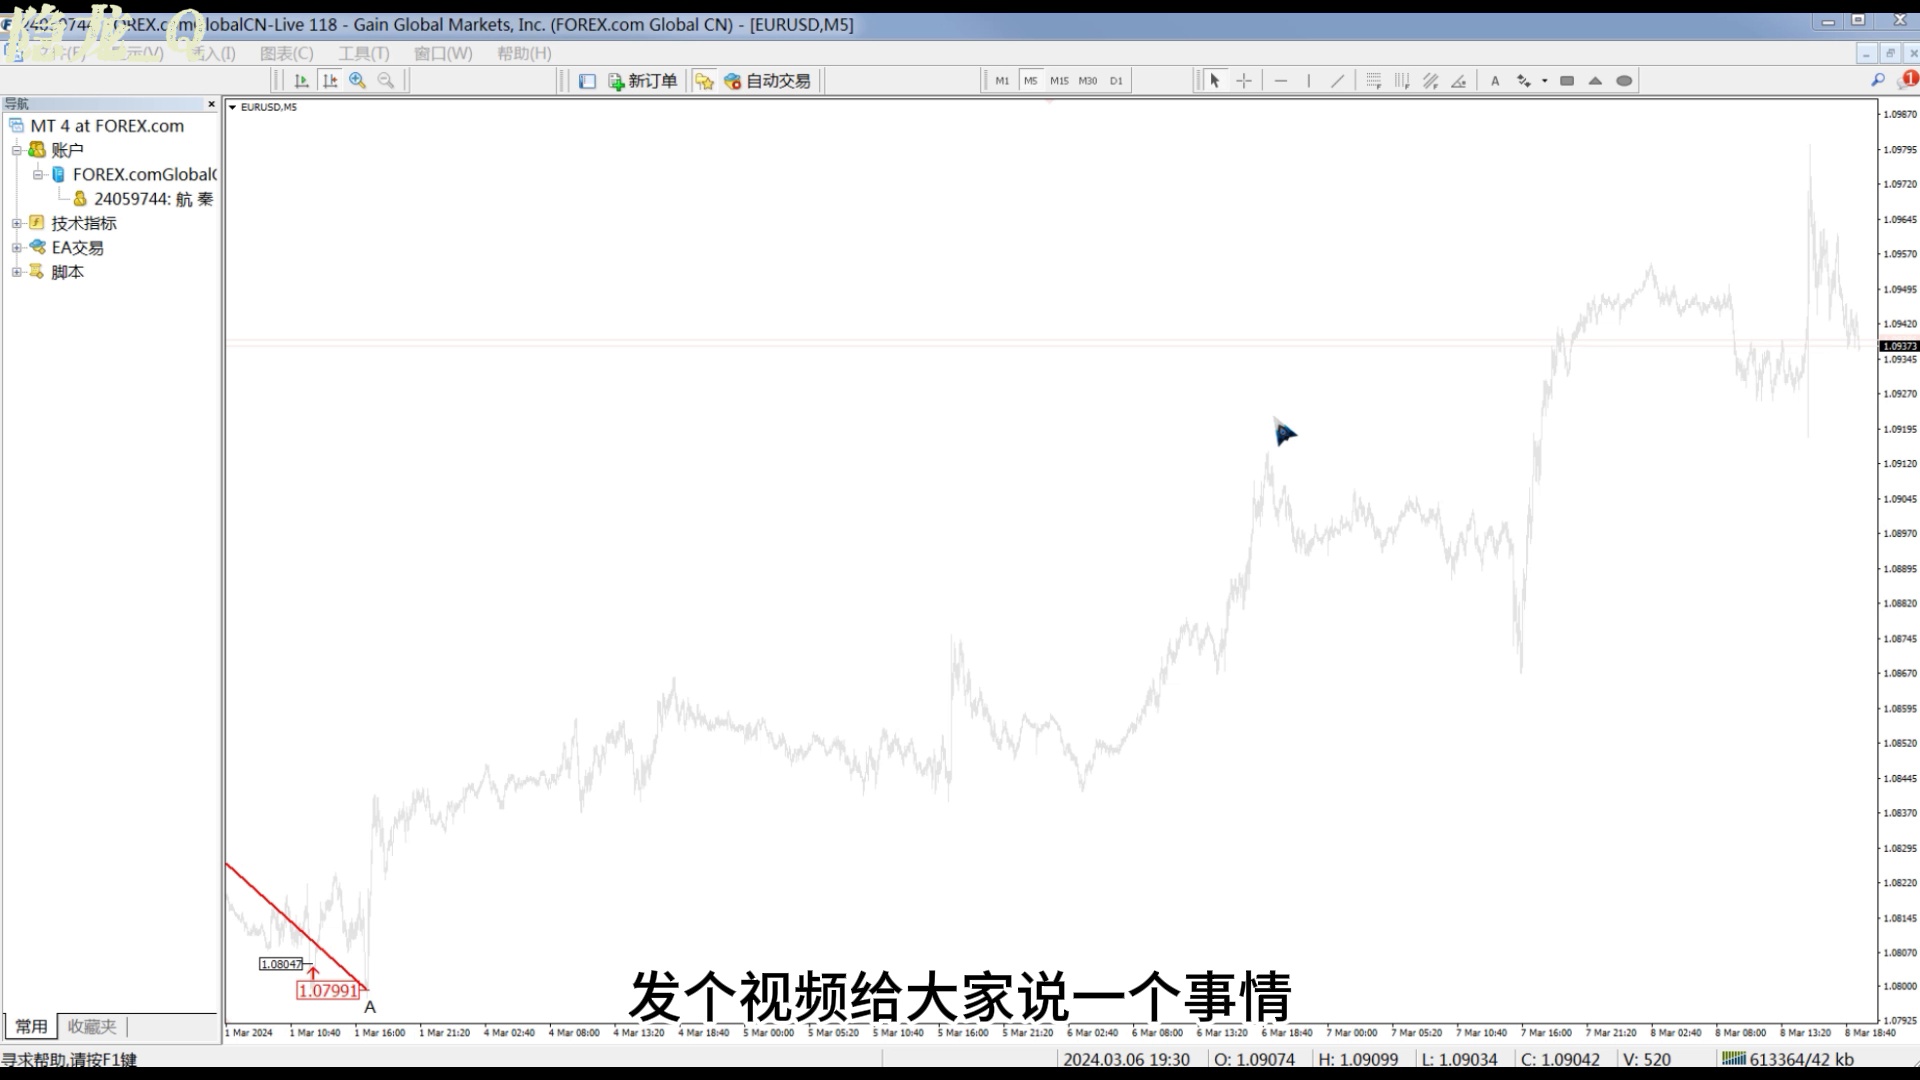Image resolution: width=1920 pixels, height=1080 pixels.
Task: Draw a horizontal line tool
Action: click(x=1281, y=81)
